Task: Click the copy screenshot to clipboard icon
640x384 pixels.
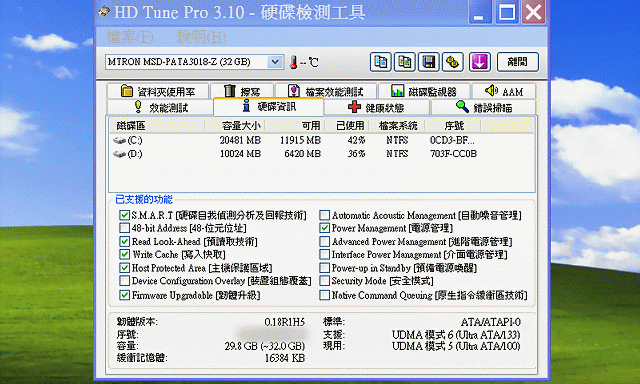Action: tap(404, 62)
